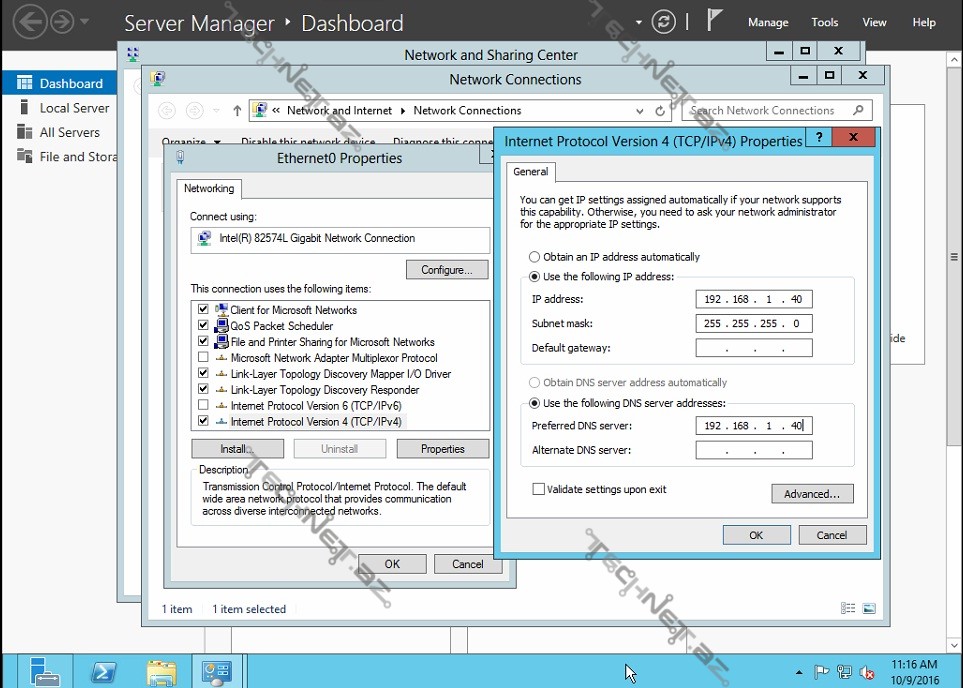
Task: Open the notifications flag icon
Action: click(714, 22)
